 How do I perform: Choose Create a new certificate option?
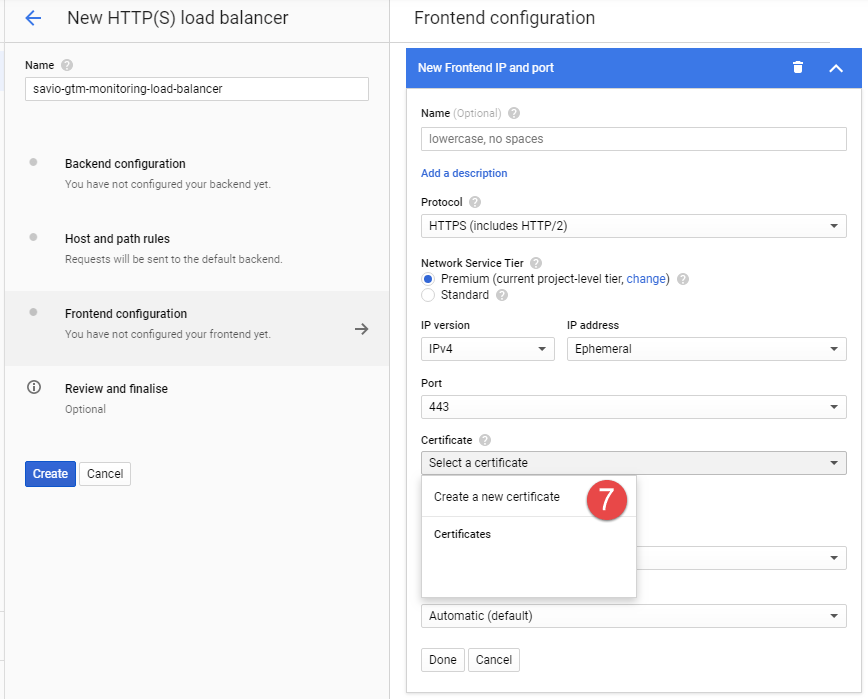[x=497, y=497]
